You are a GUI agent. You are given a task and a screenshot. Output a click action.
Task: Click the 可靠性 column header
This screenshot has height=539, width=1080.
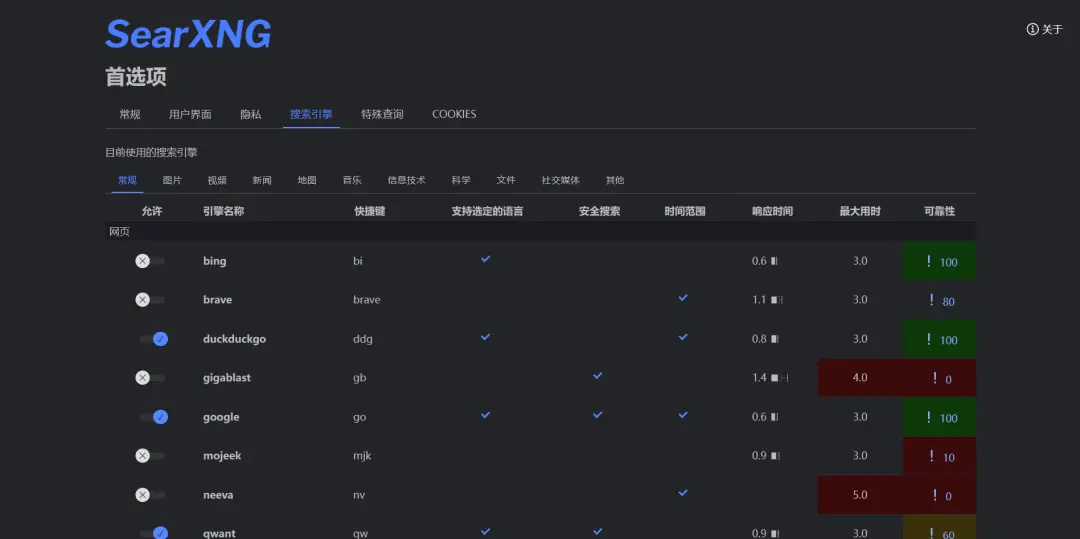939,211
